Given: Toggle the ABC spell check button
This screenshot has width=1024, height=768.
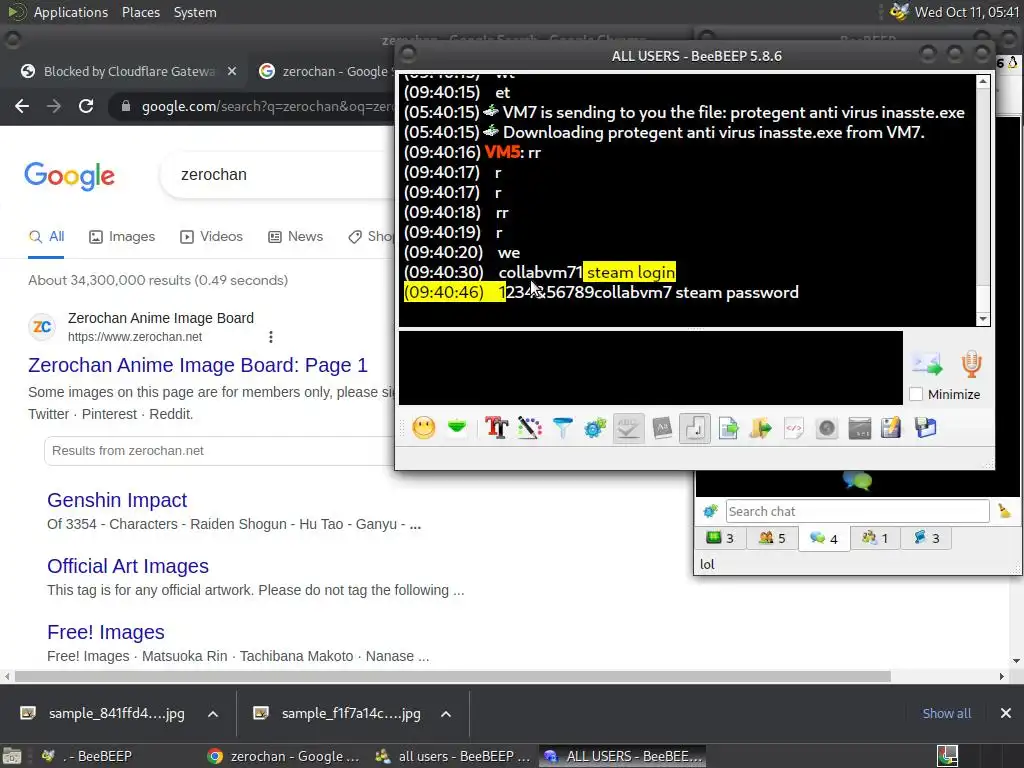Looking at the screenshot, I should (628, 428).
